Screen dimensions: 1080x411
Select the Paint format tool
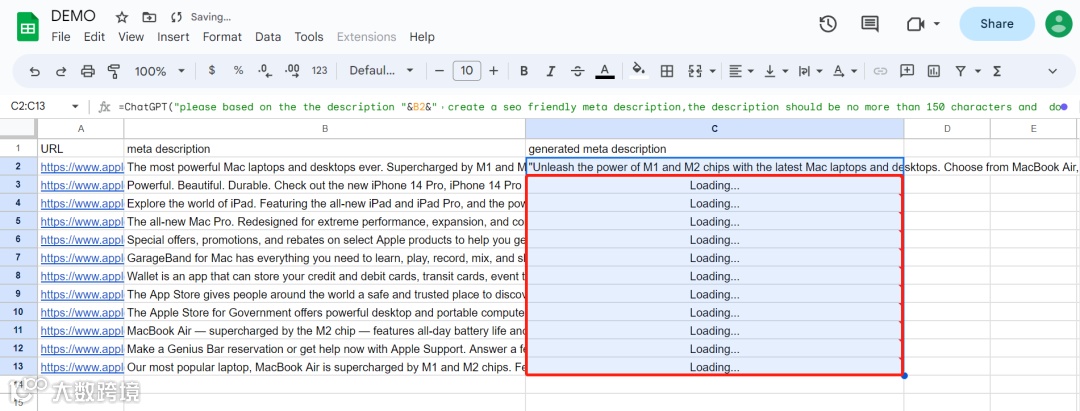[114, 71]
